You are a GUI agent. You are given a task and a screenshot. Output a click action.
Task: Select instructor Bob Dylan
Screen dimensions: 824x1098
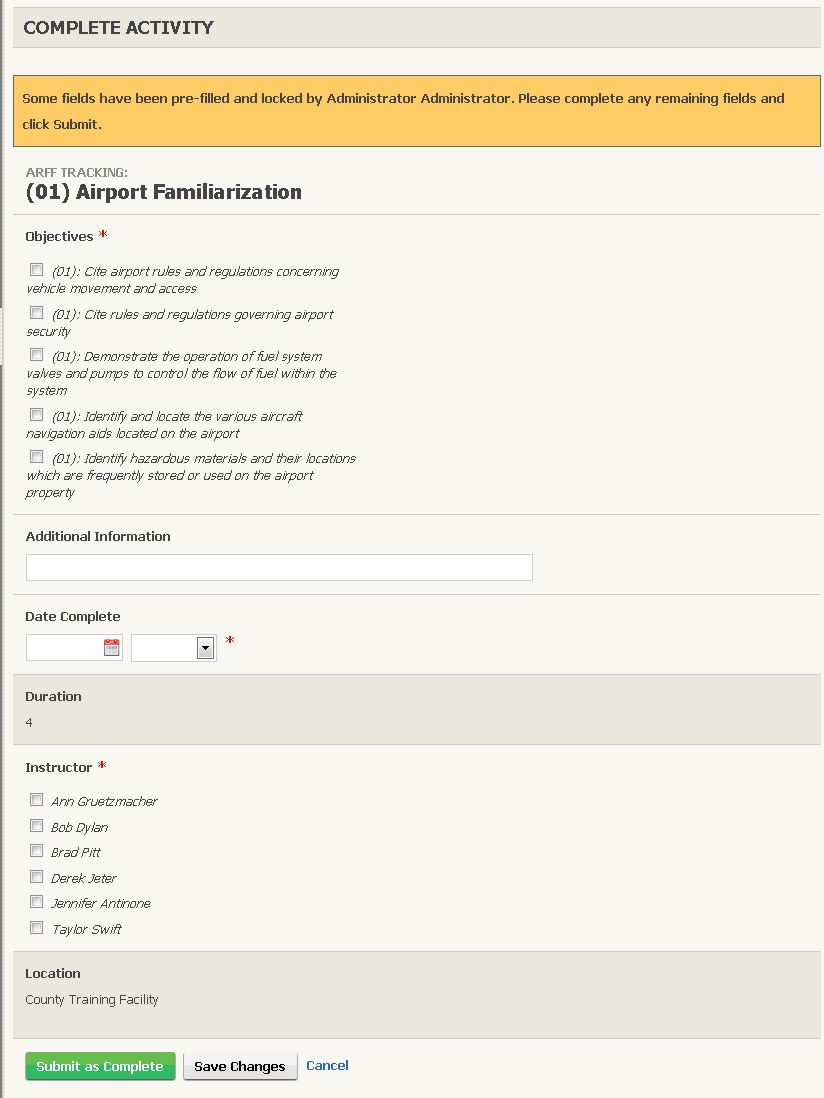click(37, 825)
